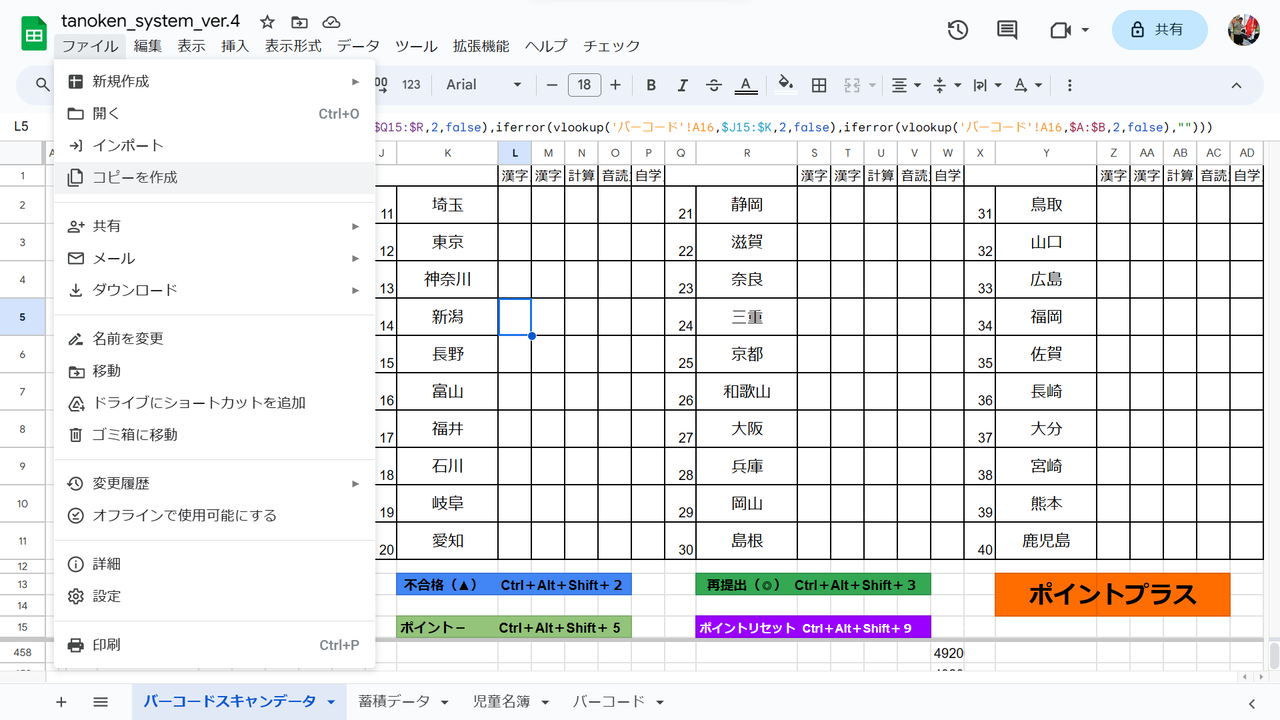Click the font size field showing 18

[585, 85]
